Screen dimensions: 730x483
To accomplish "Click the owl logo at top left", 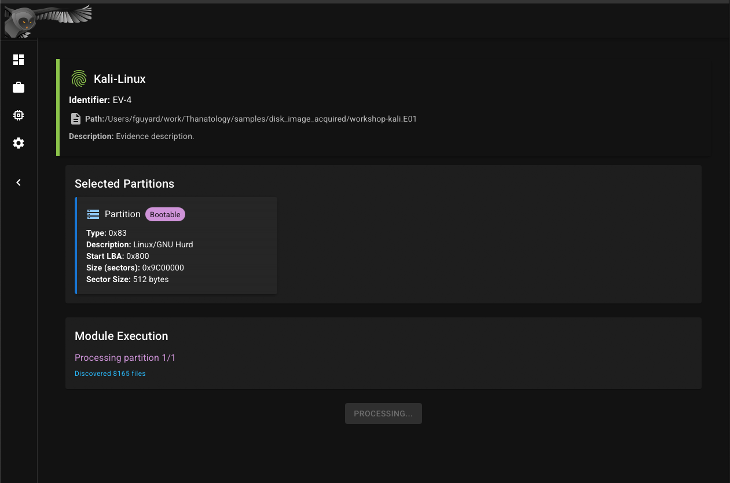I will (48, 21).
